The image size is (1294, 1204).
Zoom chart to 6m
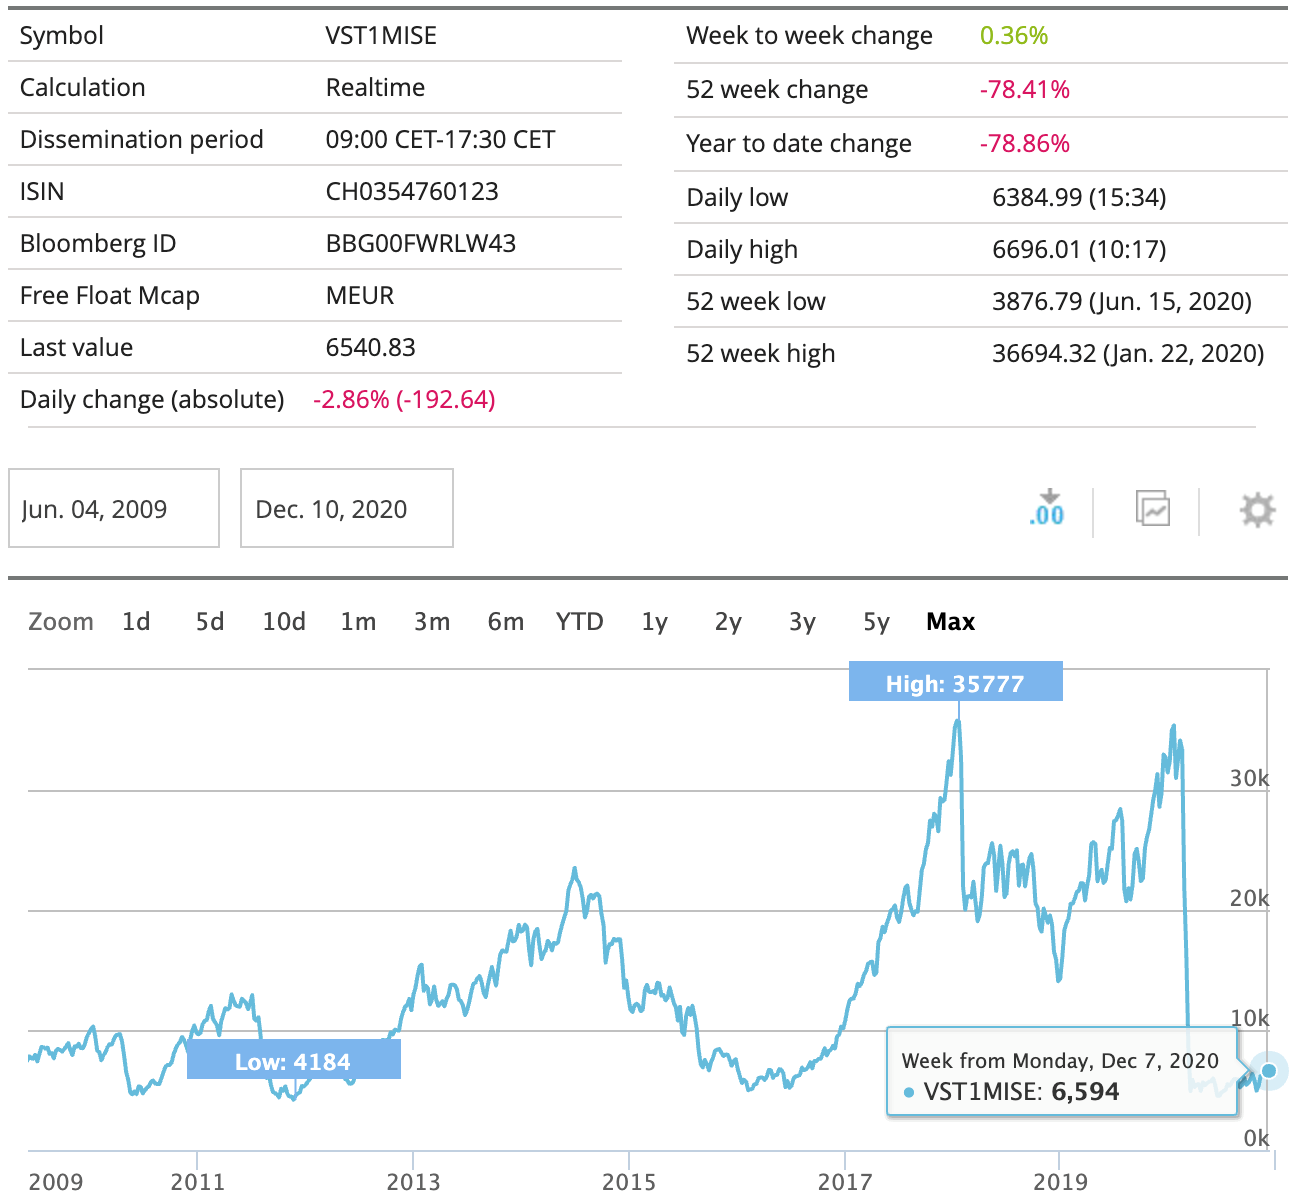click(506, 622)
